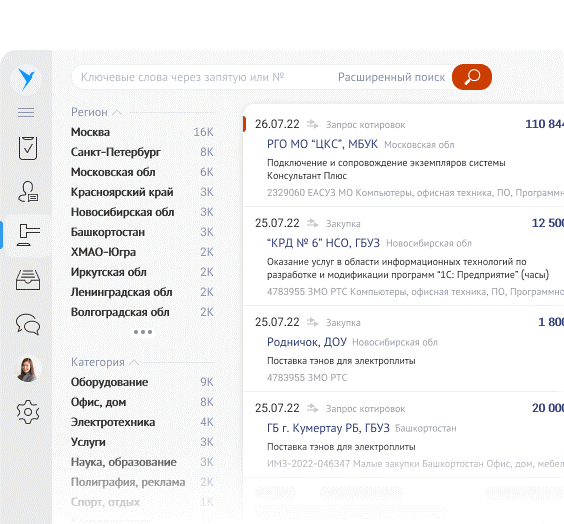
Task: Open the inbox tray sidebar icon
Action: [28, 280]
